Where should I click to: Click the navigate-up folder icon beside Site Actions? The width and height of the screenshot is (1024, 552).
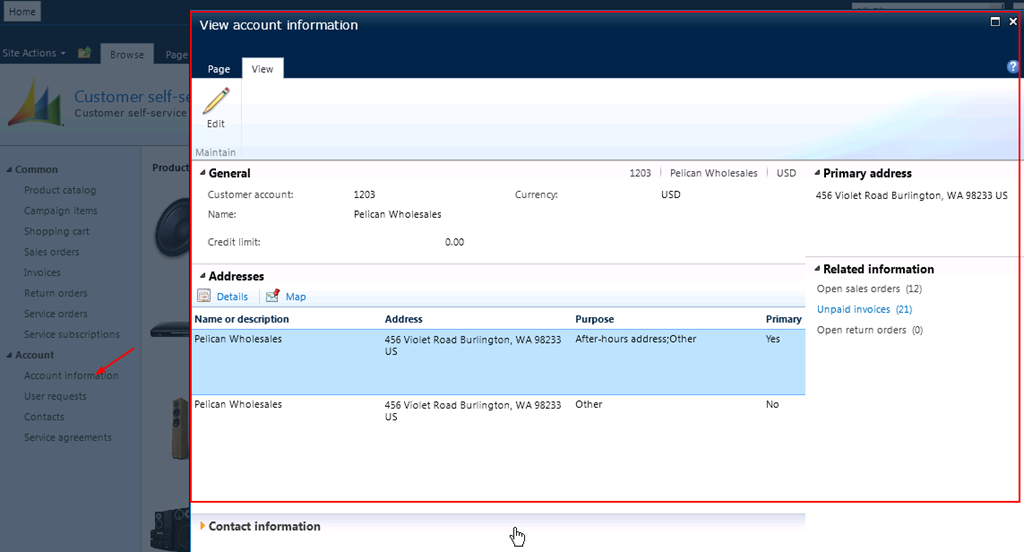(x=85, y=53)
